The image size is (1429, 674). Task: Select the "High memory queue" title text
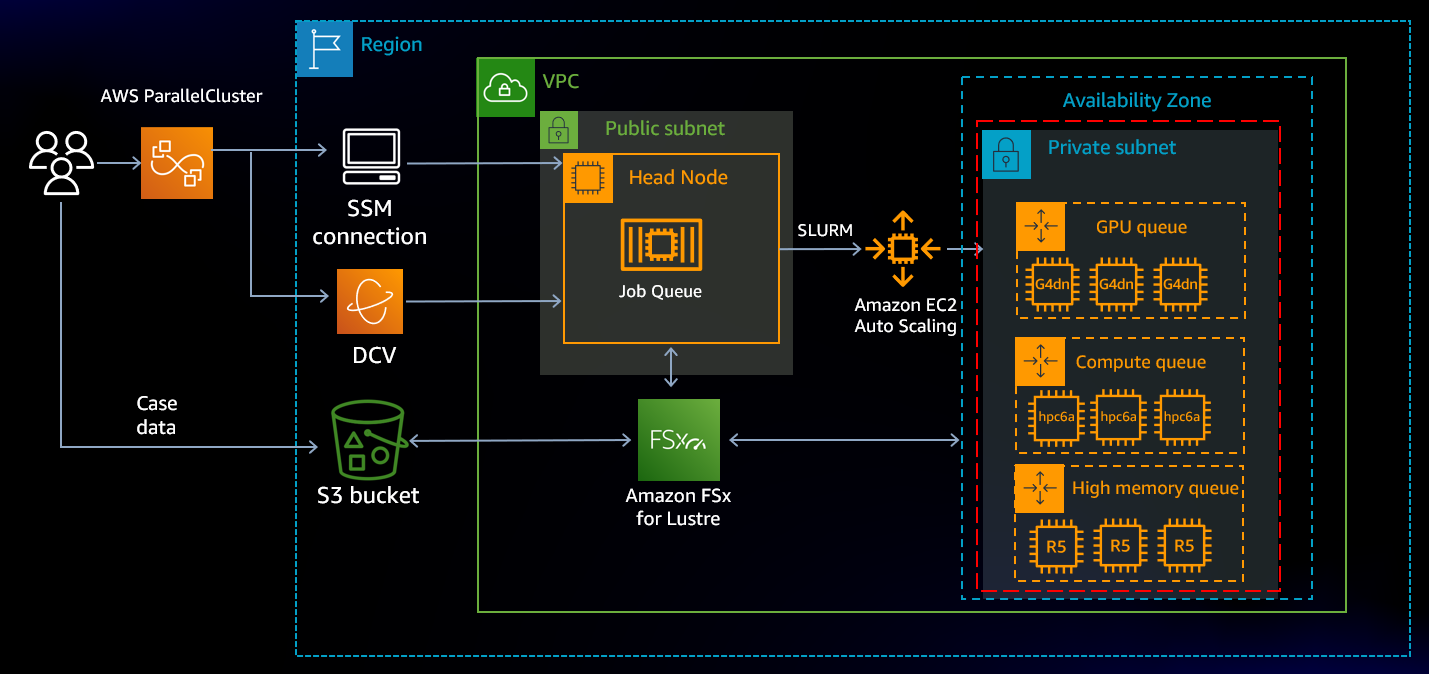pos(1155,489)
